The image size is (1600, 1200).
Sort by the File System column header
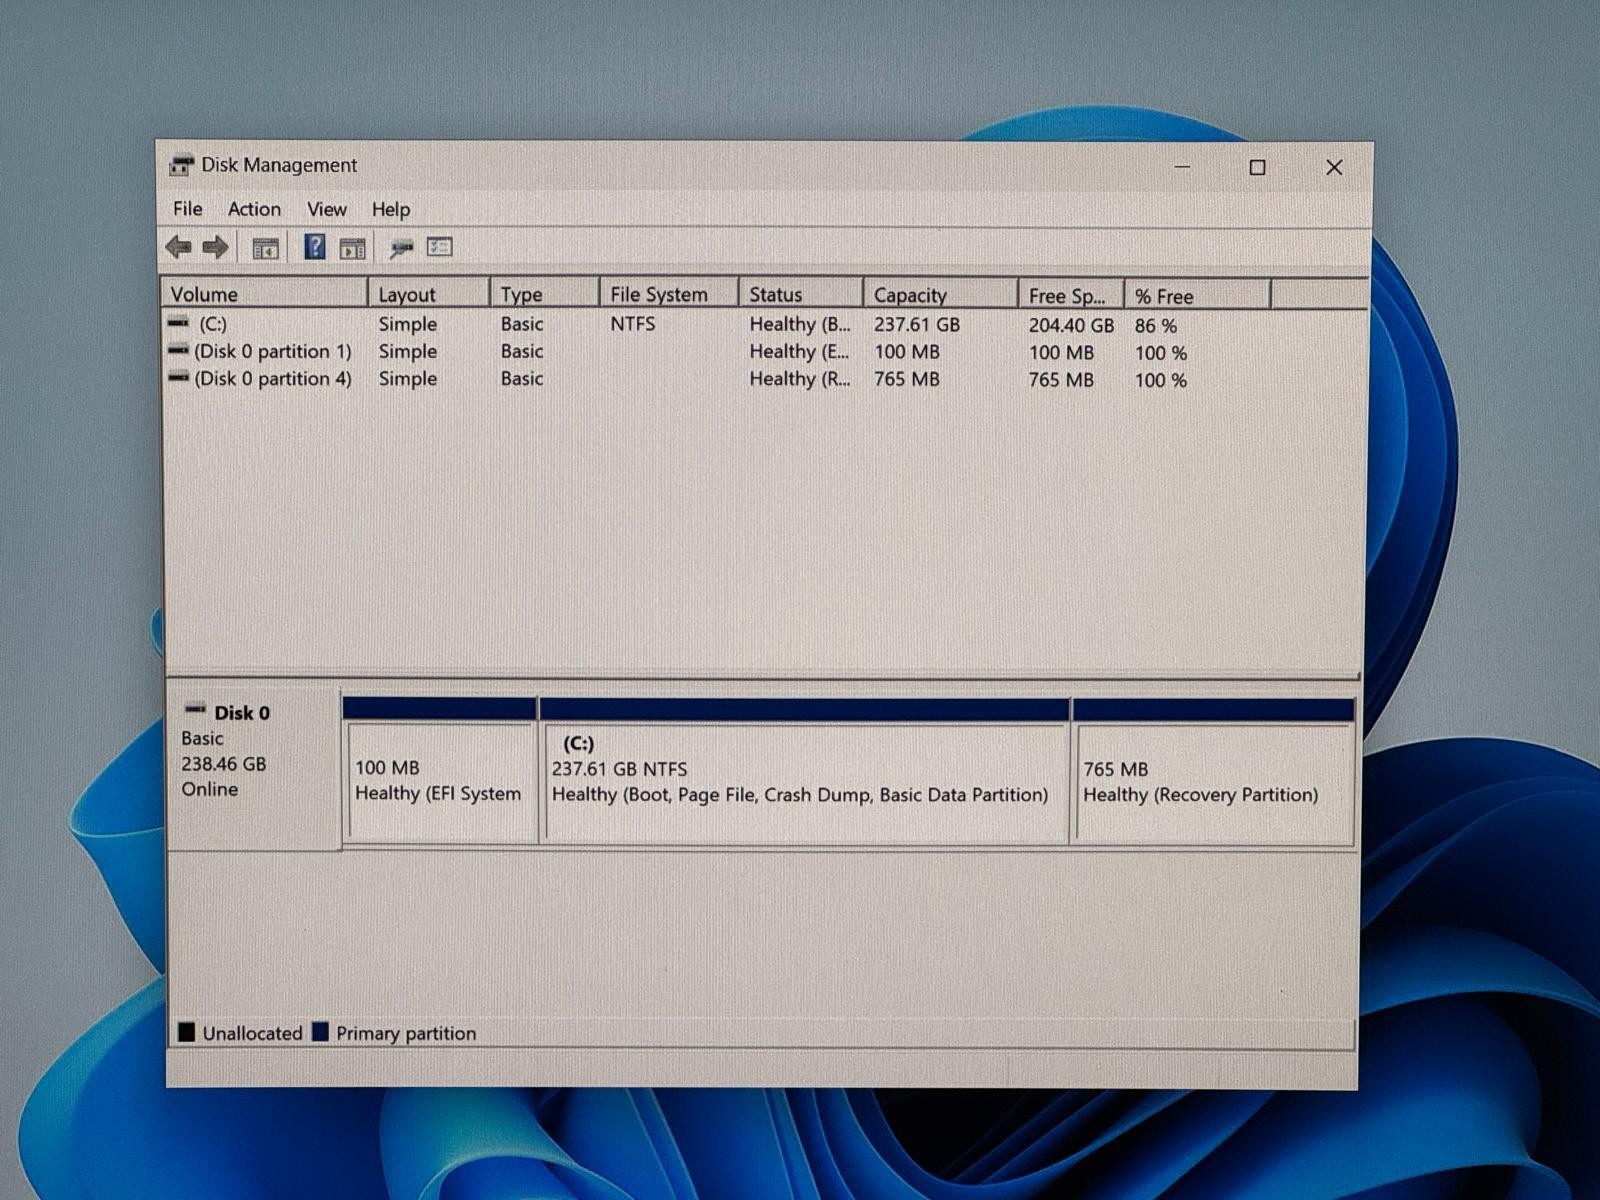click(x=669, y=294)
